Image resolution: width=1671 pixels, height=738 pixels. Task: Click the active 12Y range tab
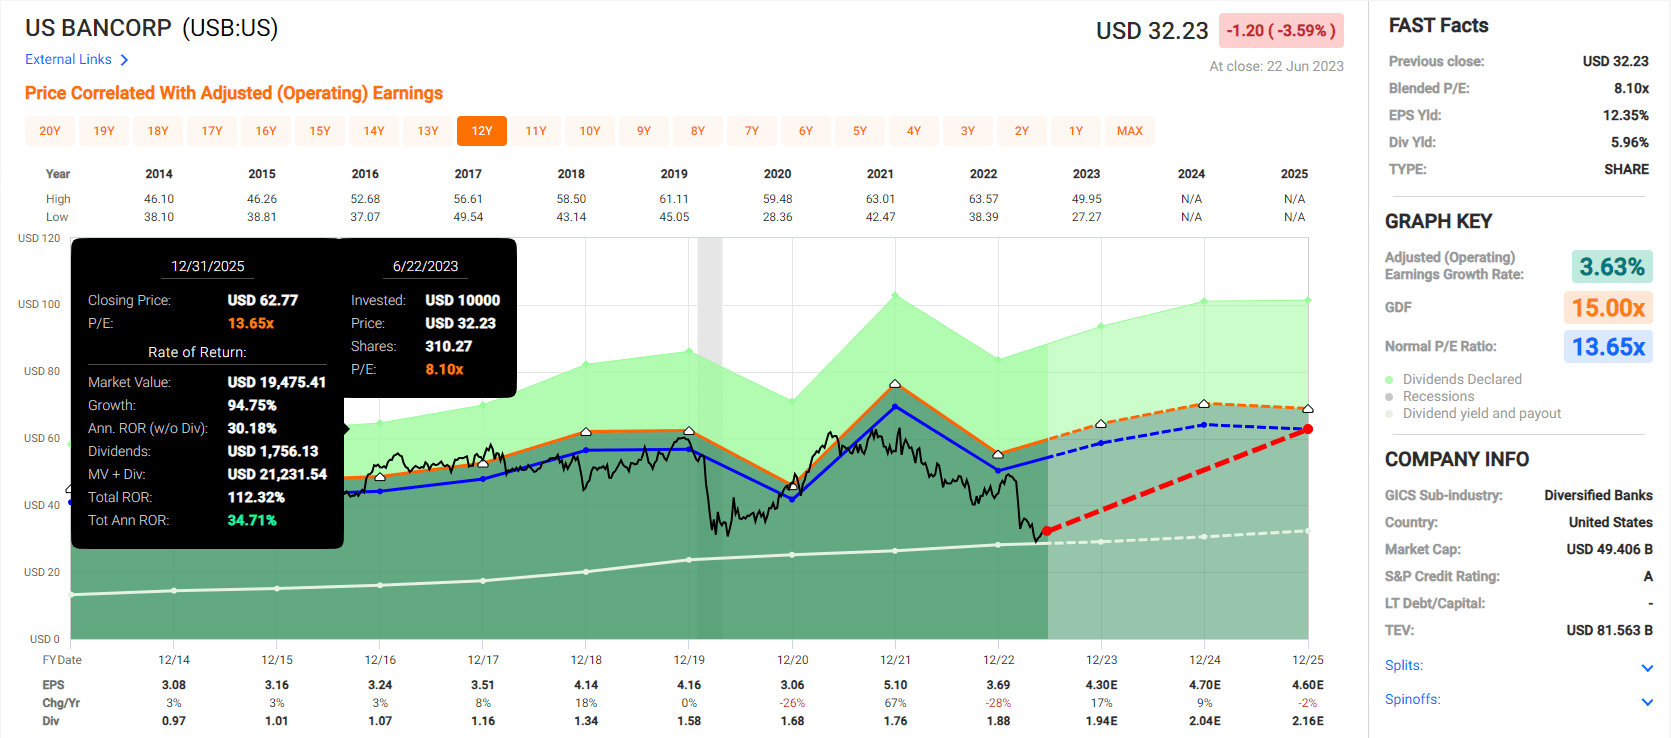(x=482, y=131)
